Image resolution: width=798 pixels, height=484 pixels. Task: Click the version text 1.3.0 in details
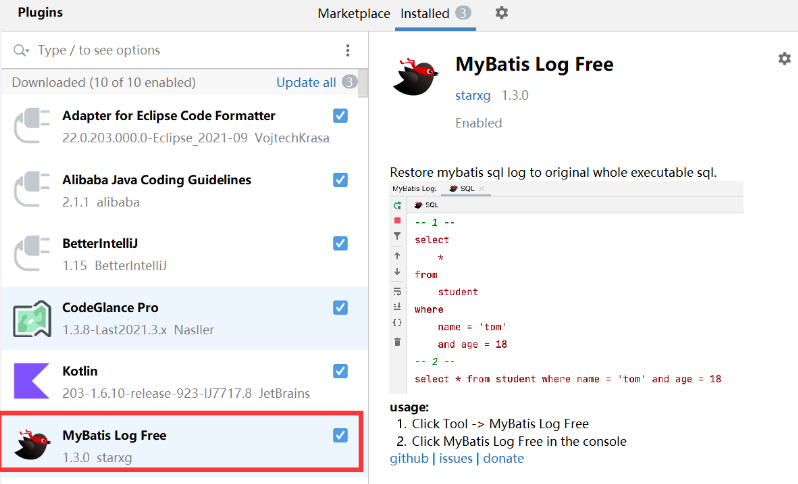click(x=515, y=96)
